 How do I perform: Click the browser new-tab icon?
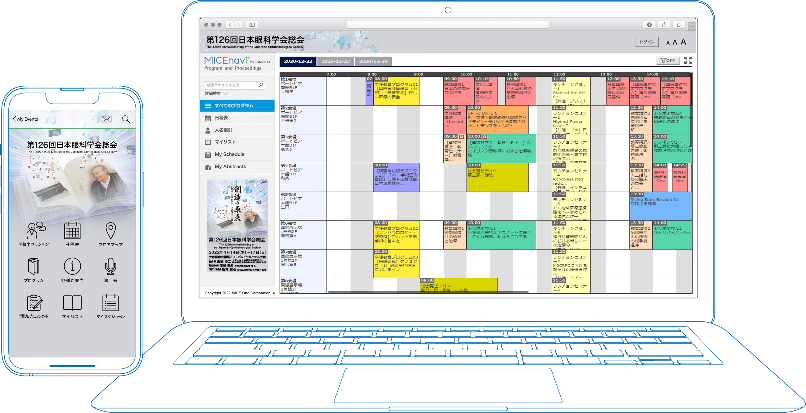(680, 25)
